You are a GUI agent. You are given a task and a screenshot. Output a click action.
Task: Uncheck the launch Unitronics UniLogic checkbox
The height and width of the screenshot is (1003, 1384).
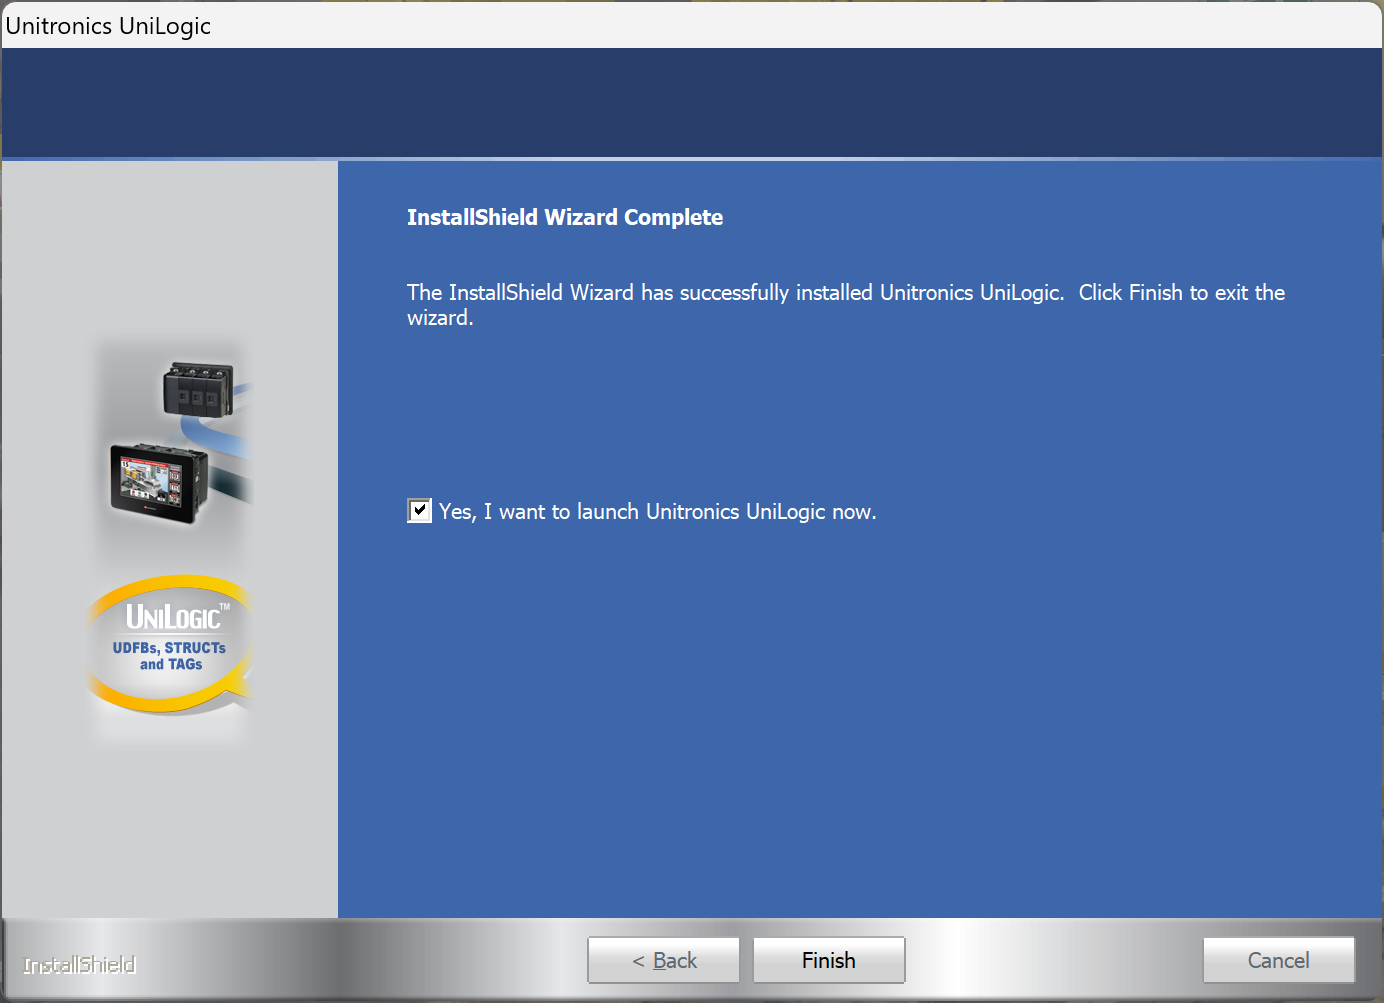pos(419,511)
